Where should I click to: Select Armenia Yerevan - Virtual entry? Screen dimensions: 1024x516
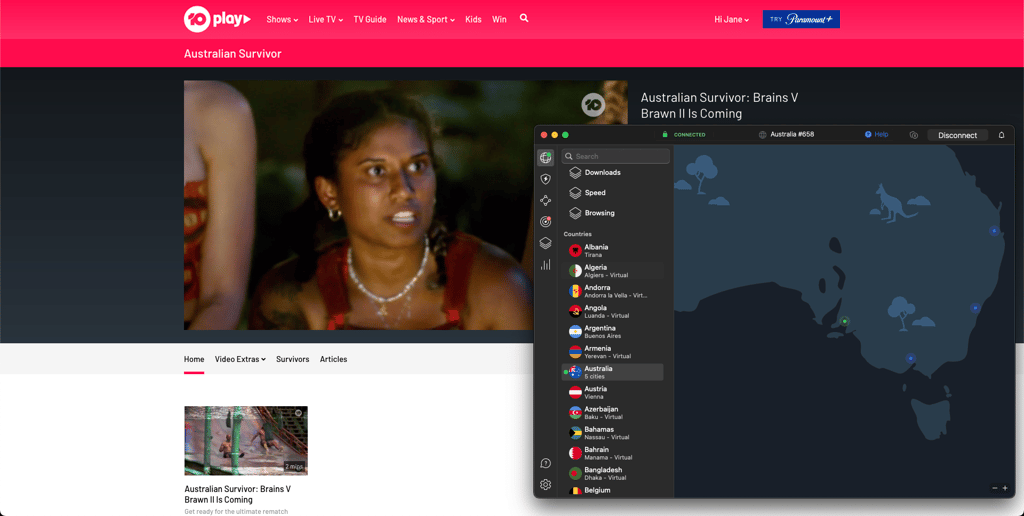point(613,352)
